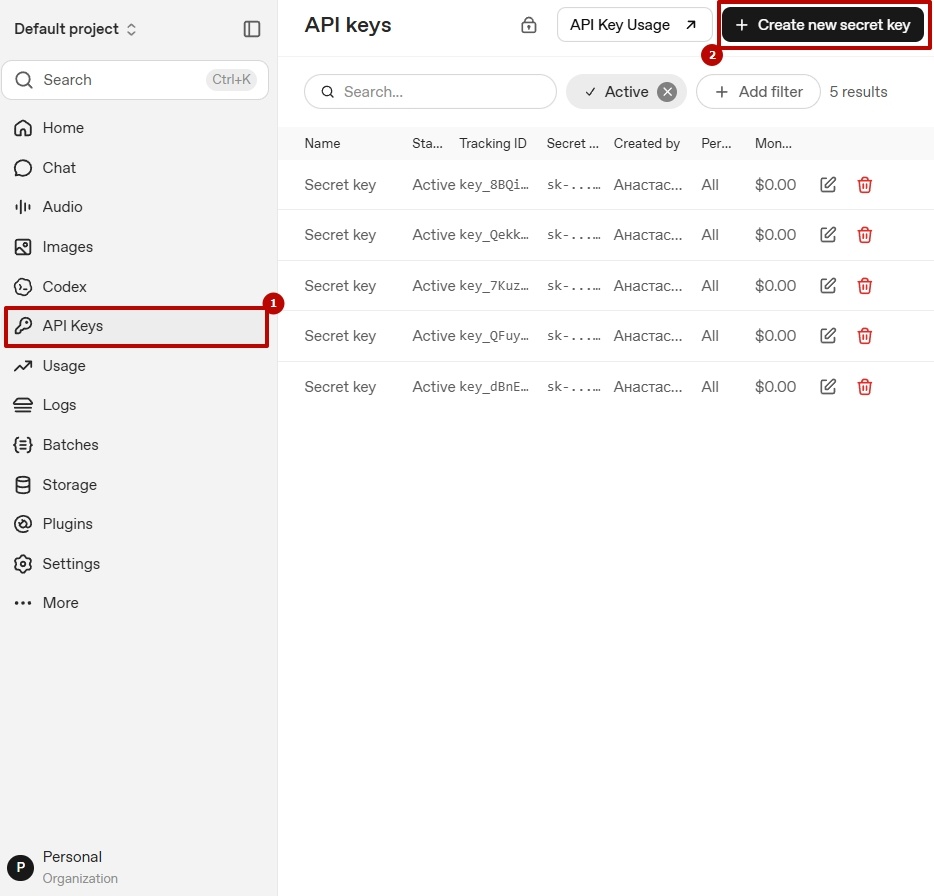Screen dimensions: 934x896
Task: Focus the sidebar Search field
Action: pyautogui.click(x=135, y=80)
